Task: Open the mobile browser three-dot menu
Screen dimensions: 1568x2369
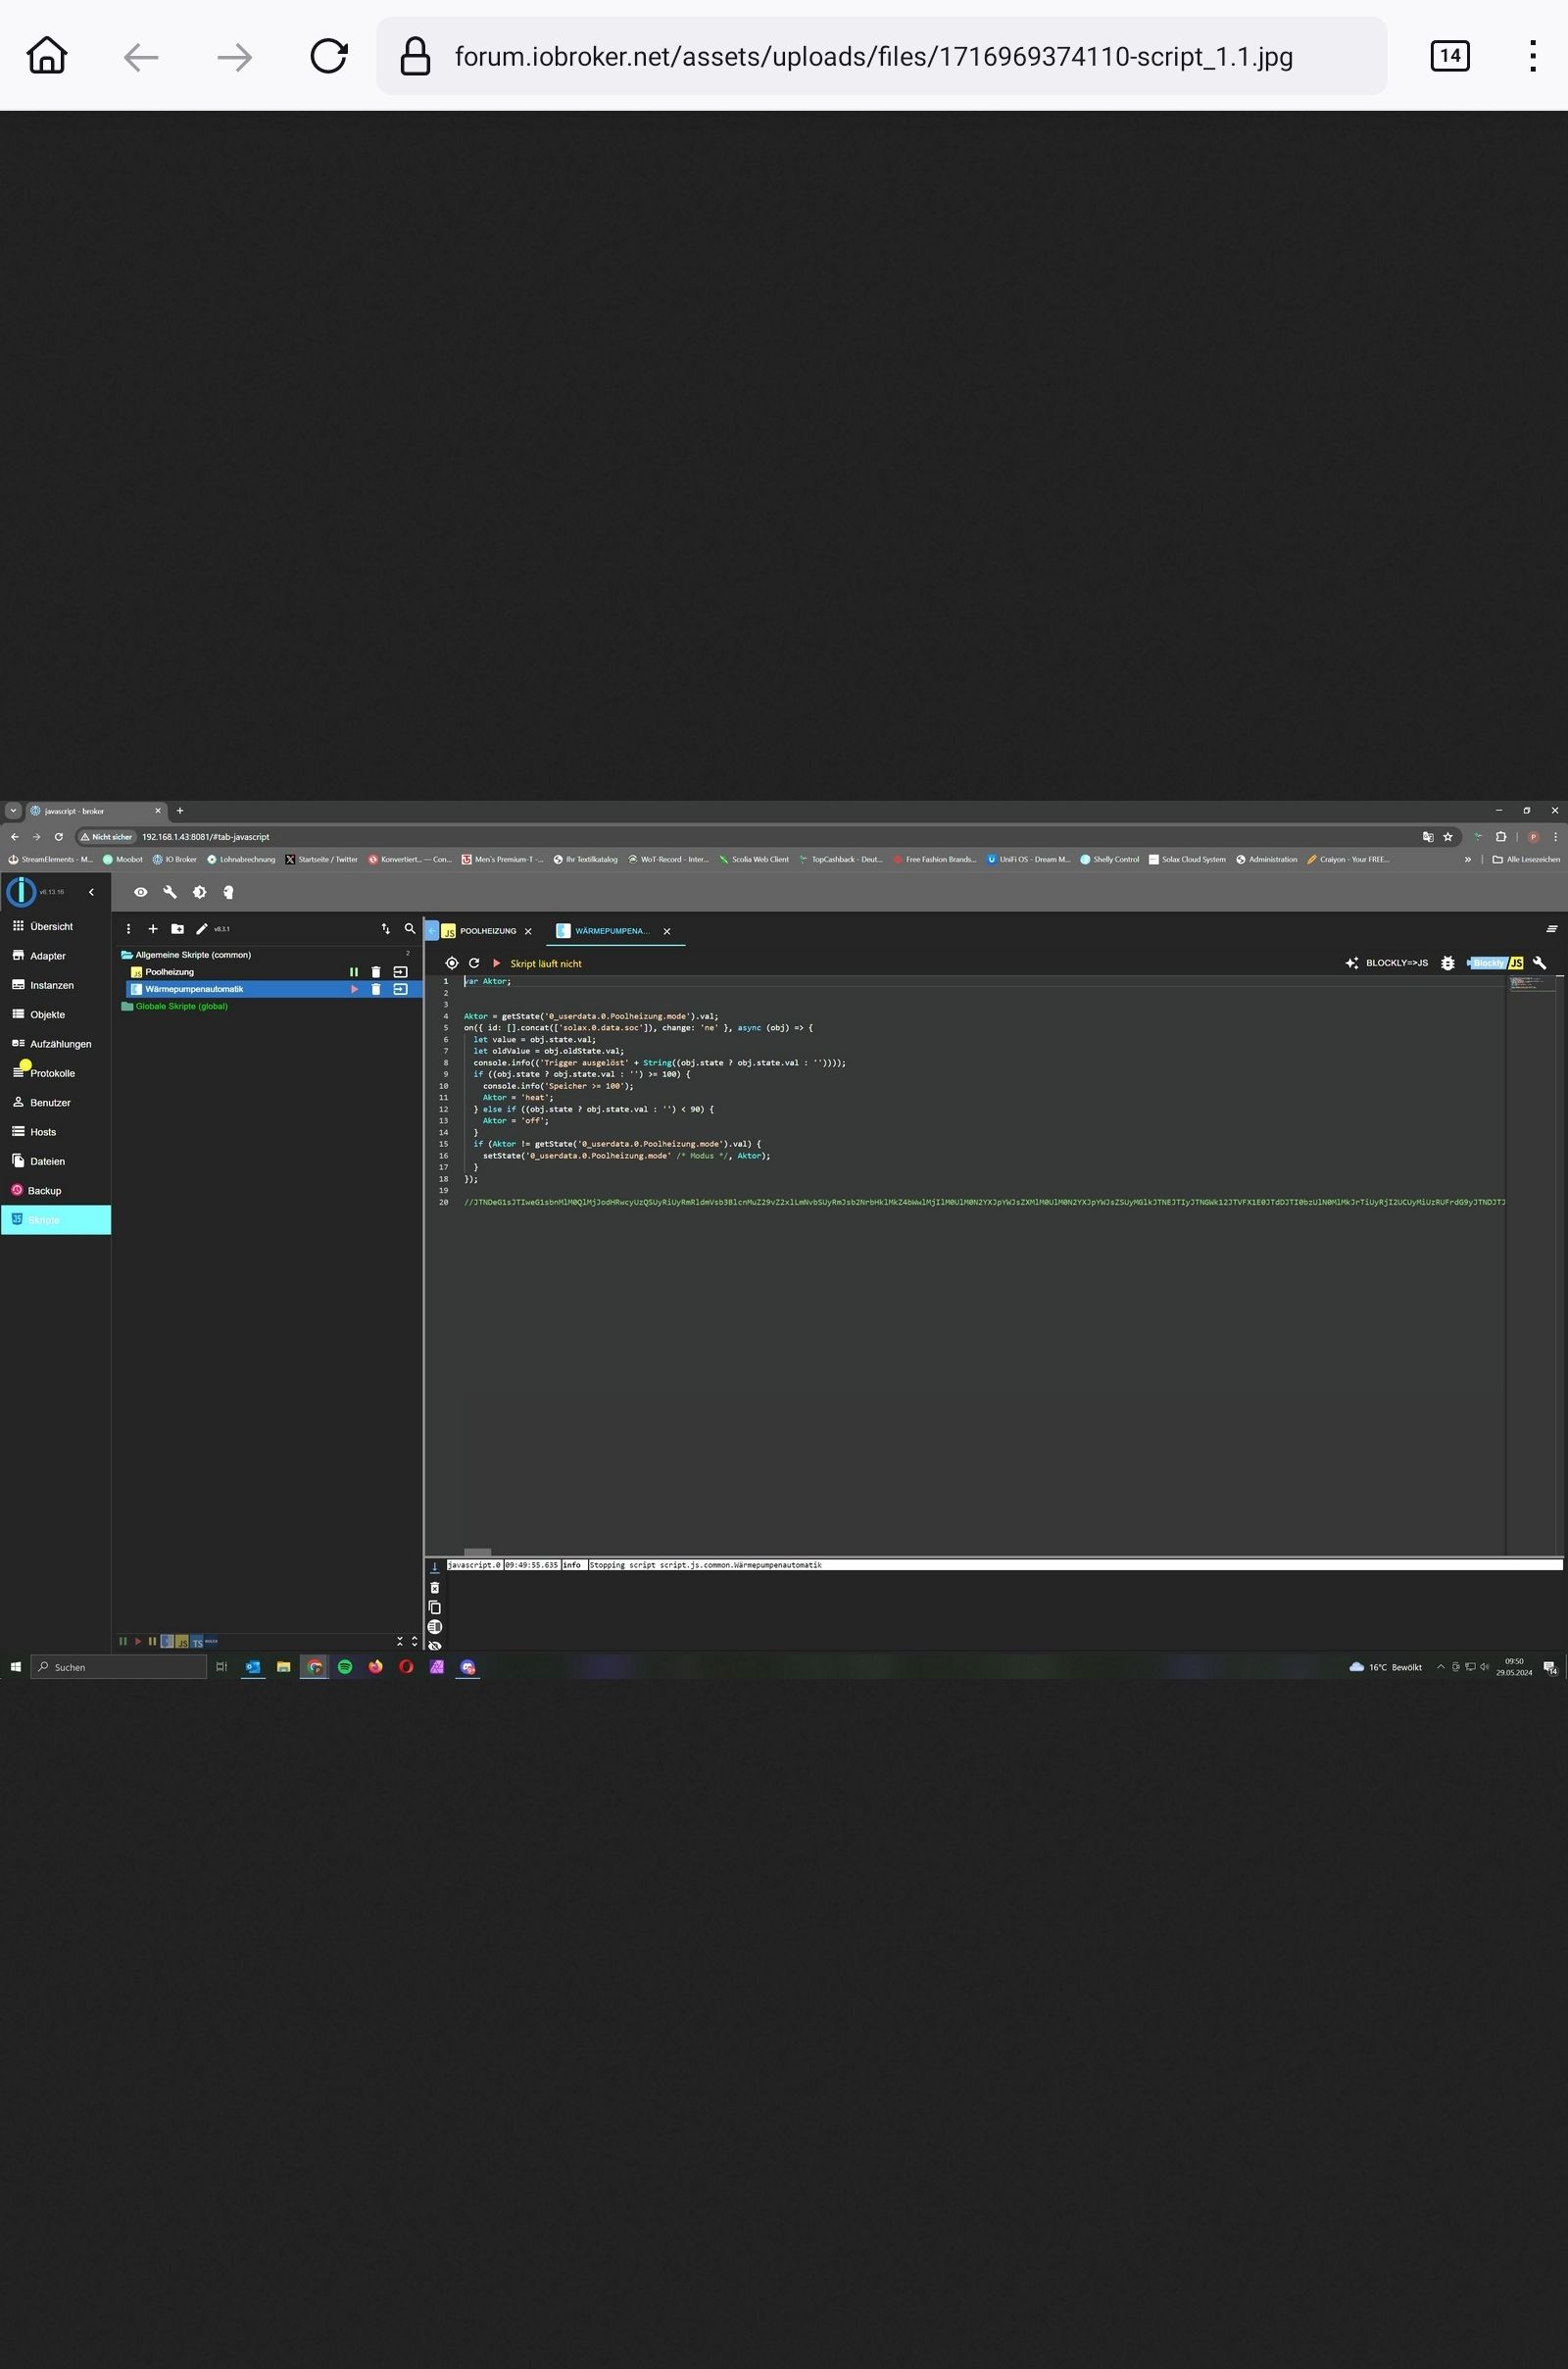Action: click(1532, 56)
